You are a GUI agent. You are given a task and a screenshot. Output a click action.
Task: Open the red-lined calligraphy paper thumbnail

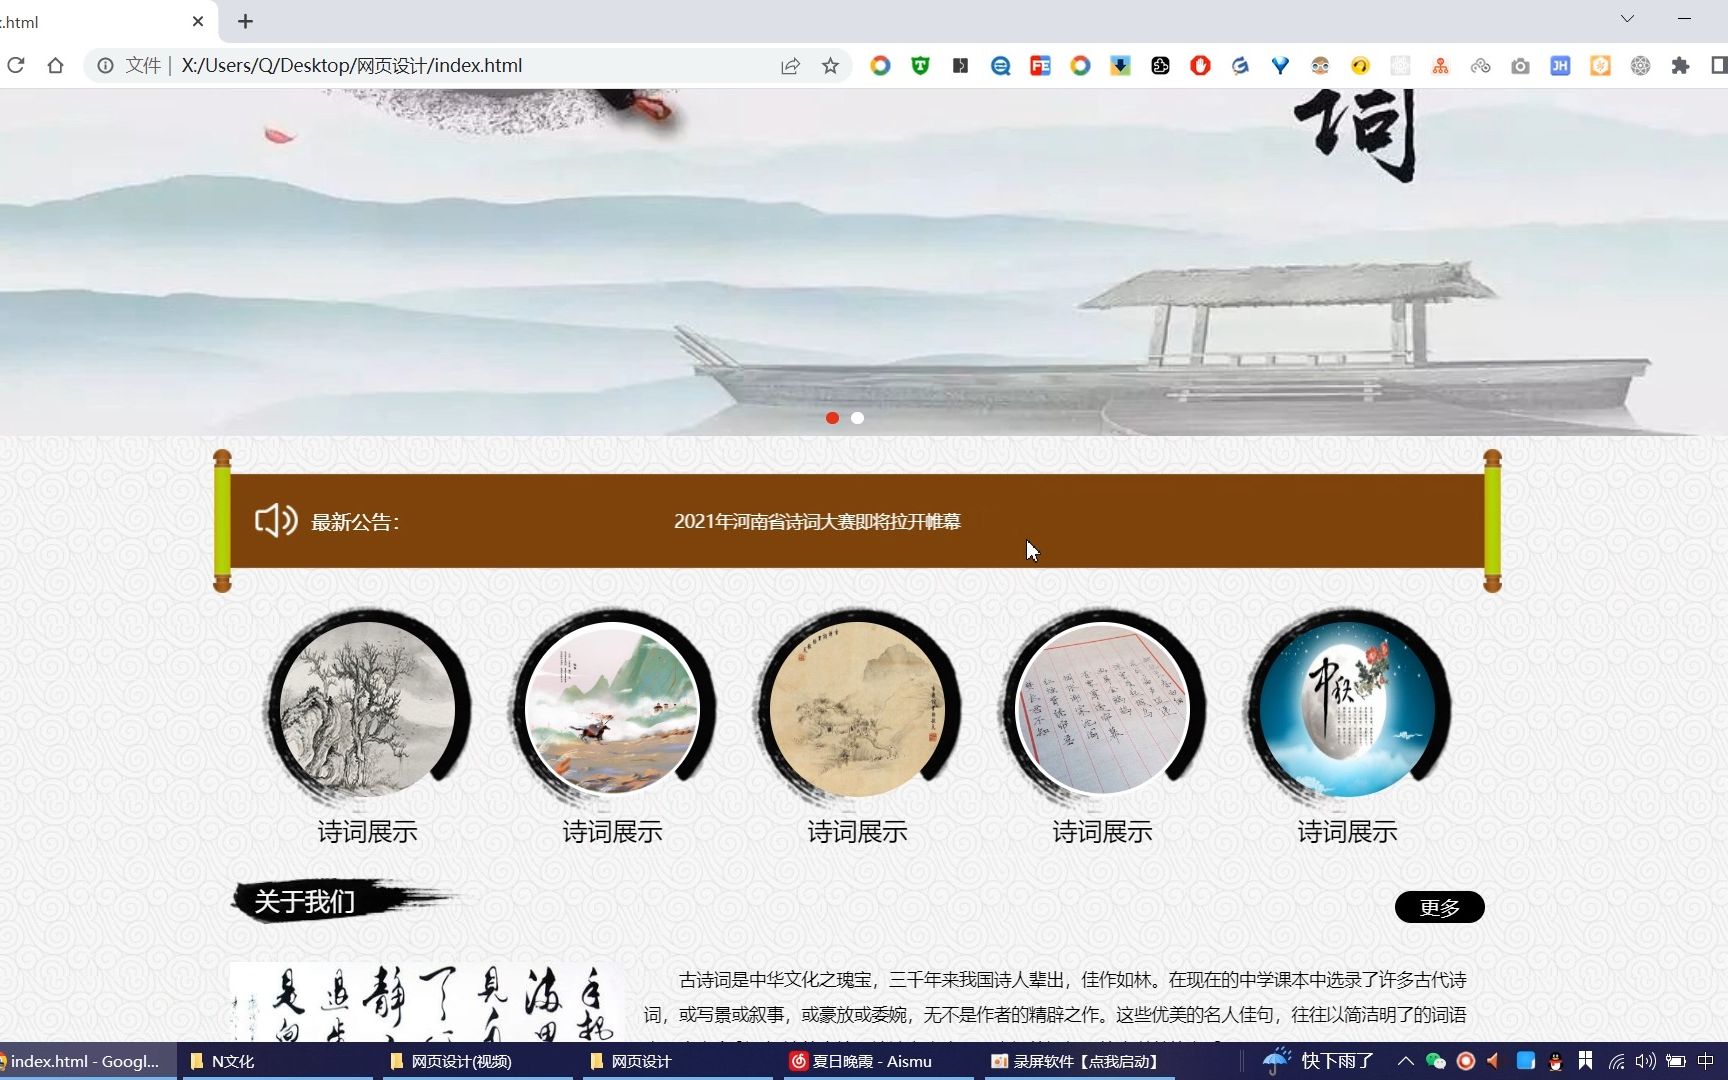[x=1102, y=709]
